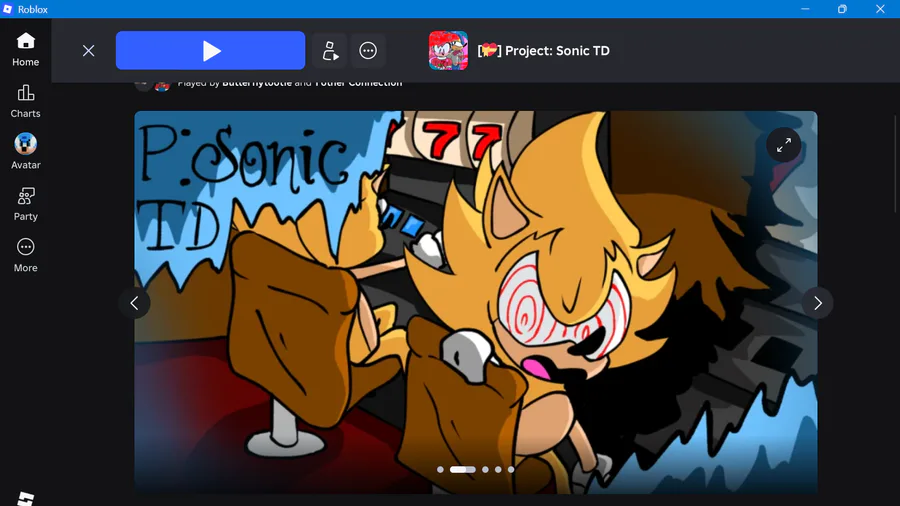Open the Home section in sidebar
The image size is (900, 506).
click(x=25, y=50)
